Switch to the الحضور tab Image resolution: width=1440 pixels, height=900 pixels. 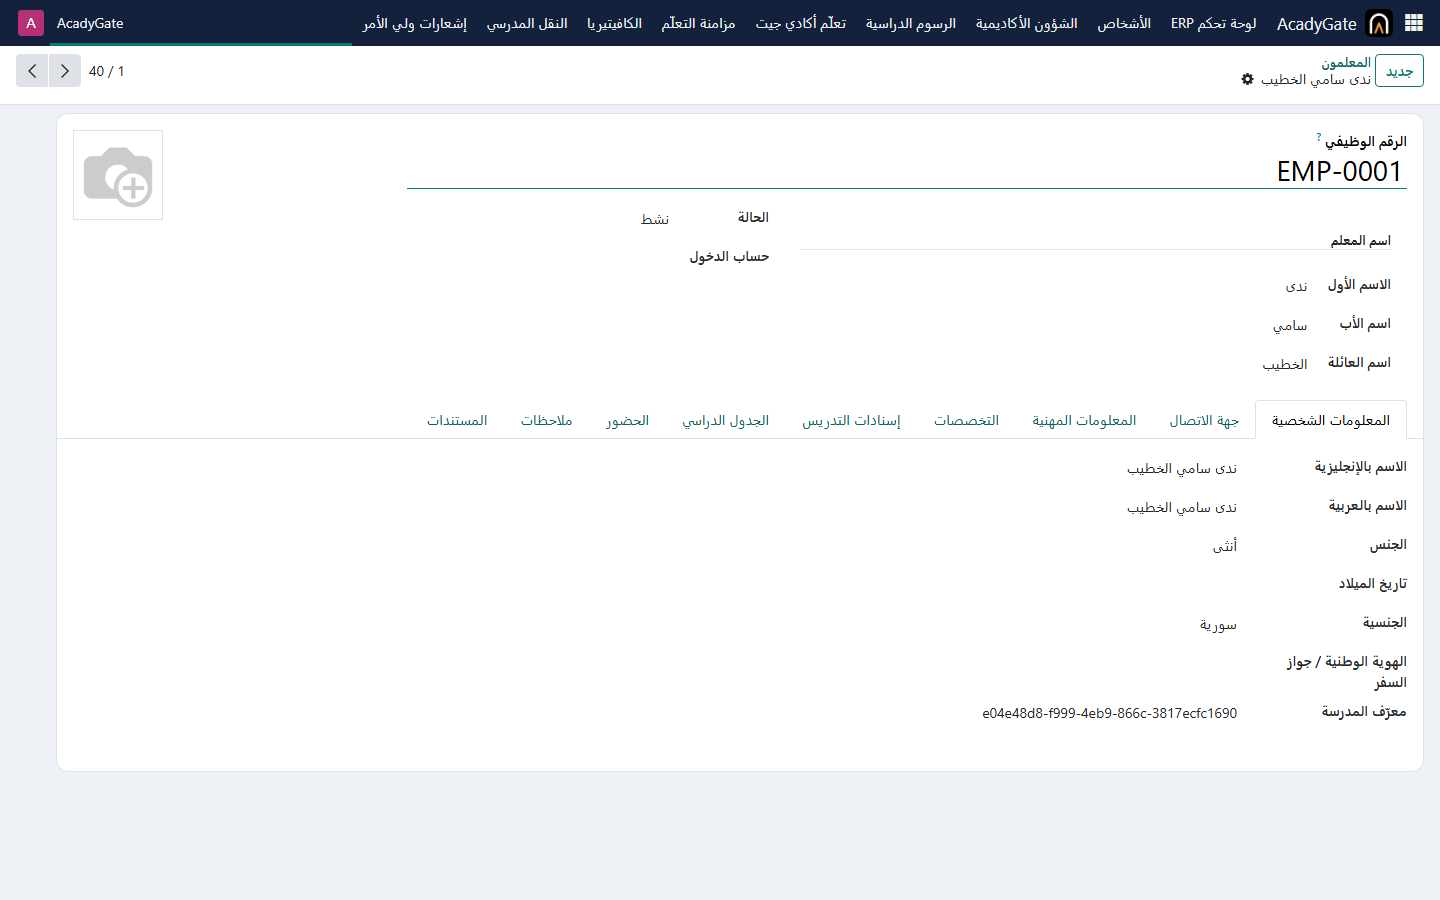pyautogui.click(x=627, y=420)
